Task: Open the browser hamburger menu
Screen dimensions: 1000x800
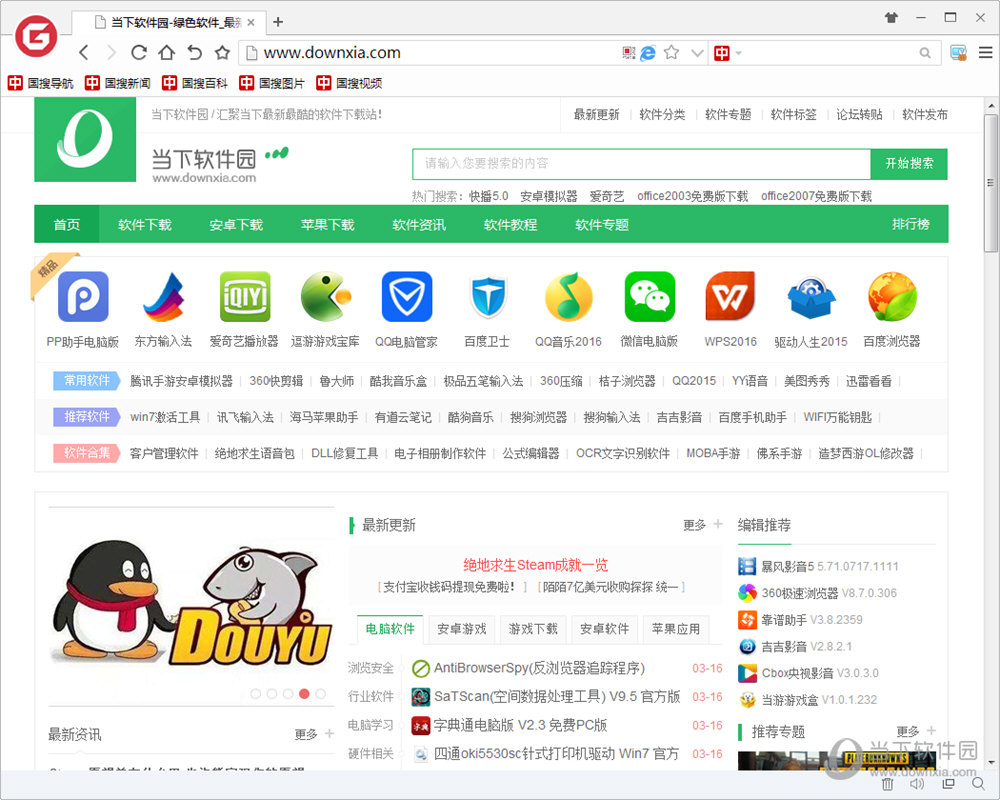Action: click(x=985, y=52)
